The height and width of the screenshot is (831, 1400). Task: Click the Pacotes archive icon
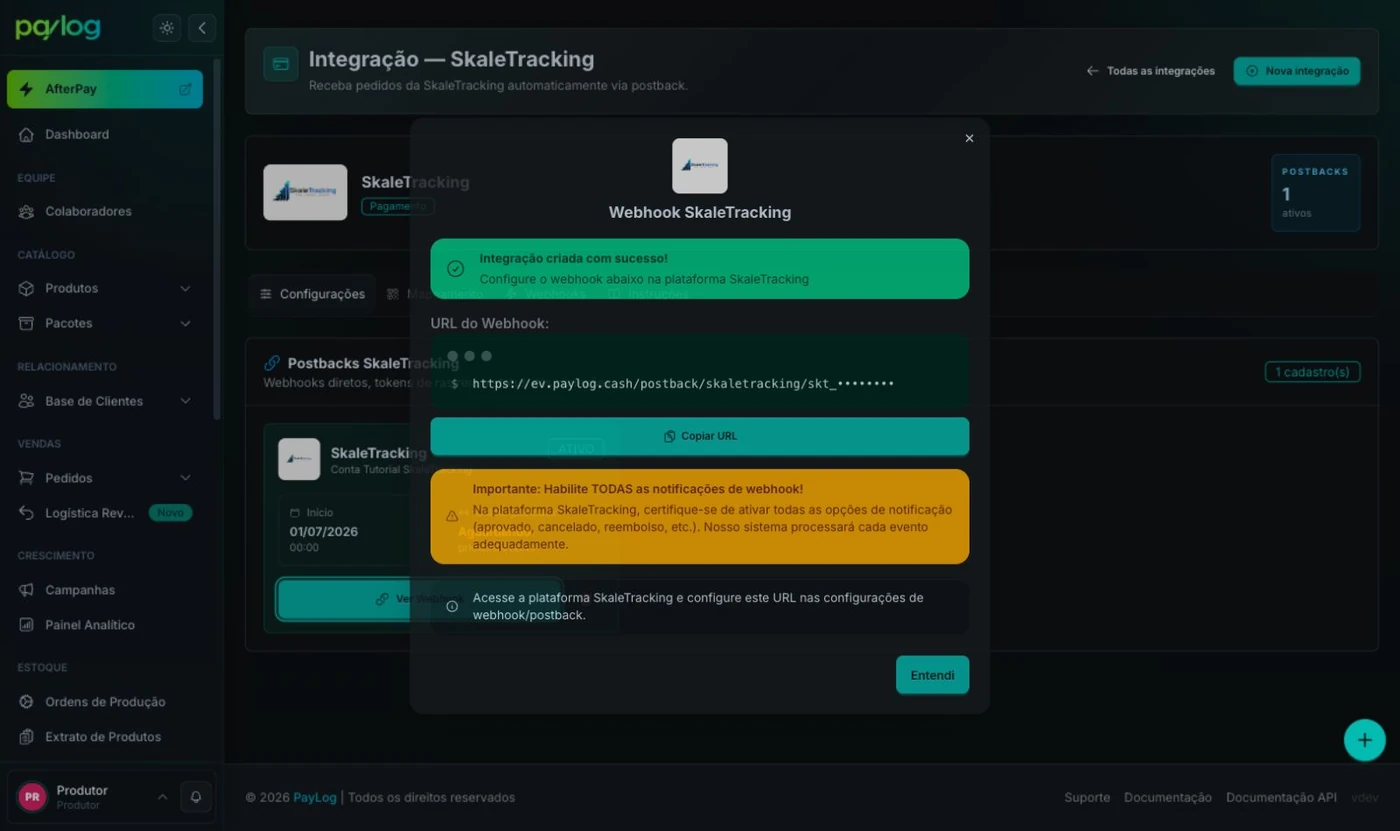point(27,323)
